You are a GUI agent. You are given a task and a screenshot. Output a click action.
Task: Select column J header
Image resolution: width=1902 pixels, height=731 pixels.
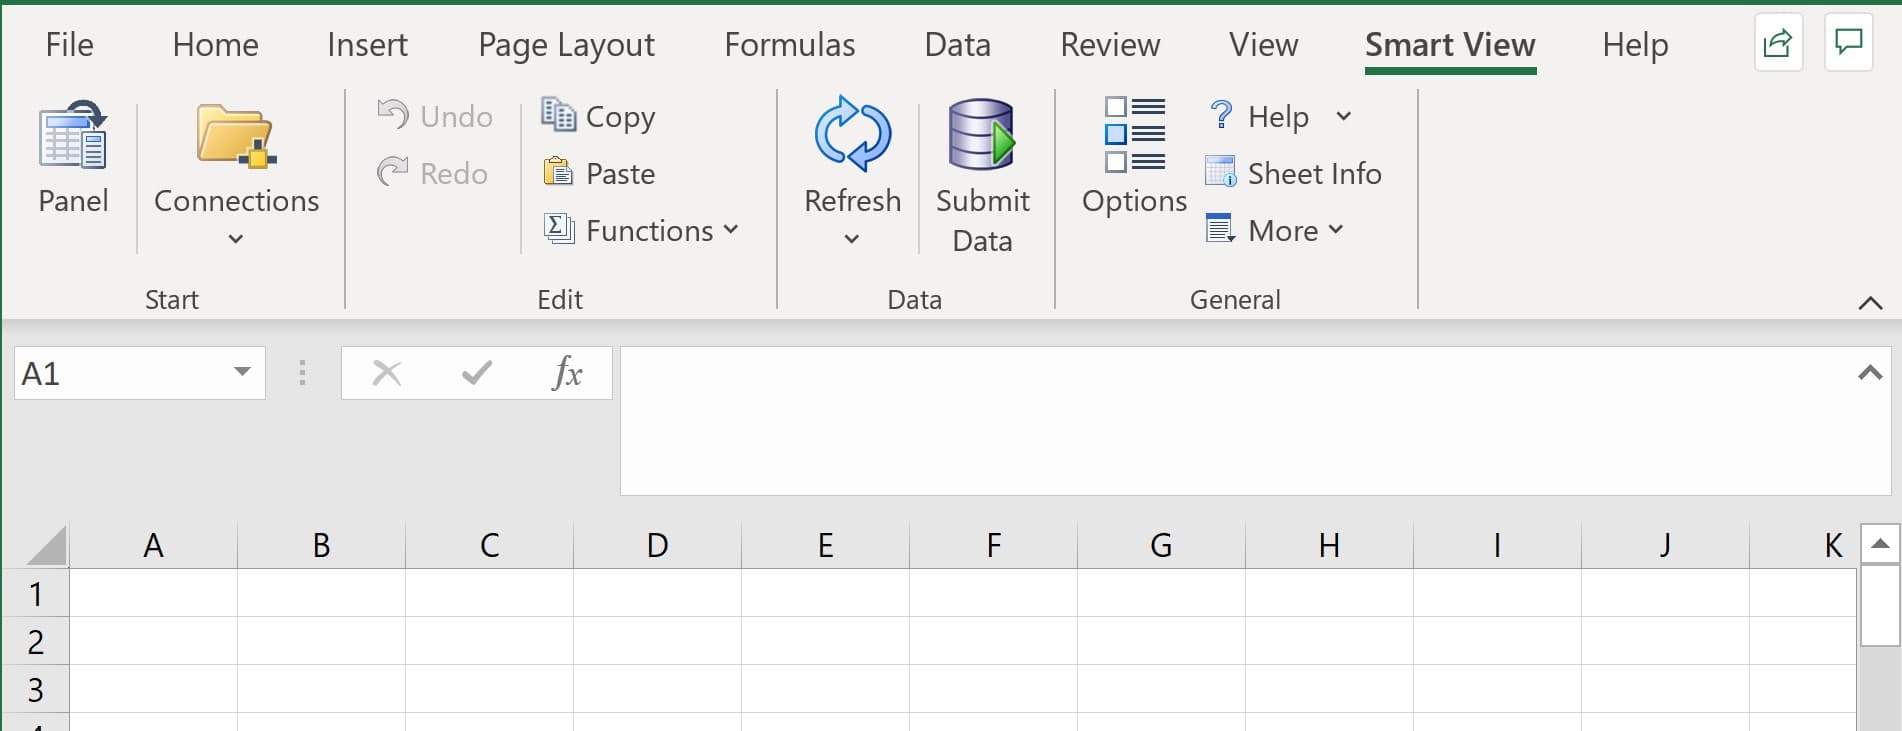(x=1665, y=545)
